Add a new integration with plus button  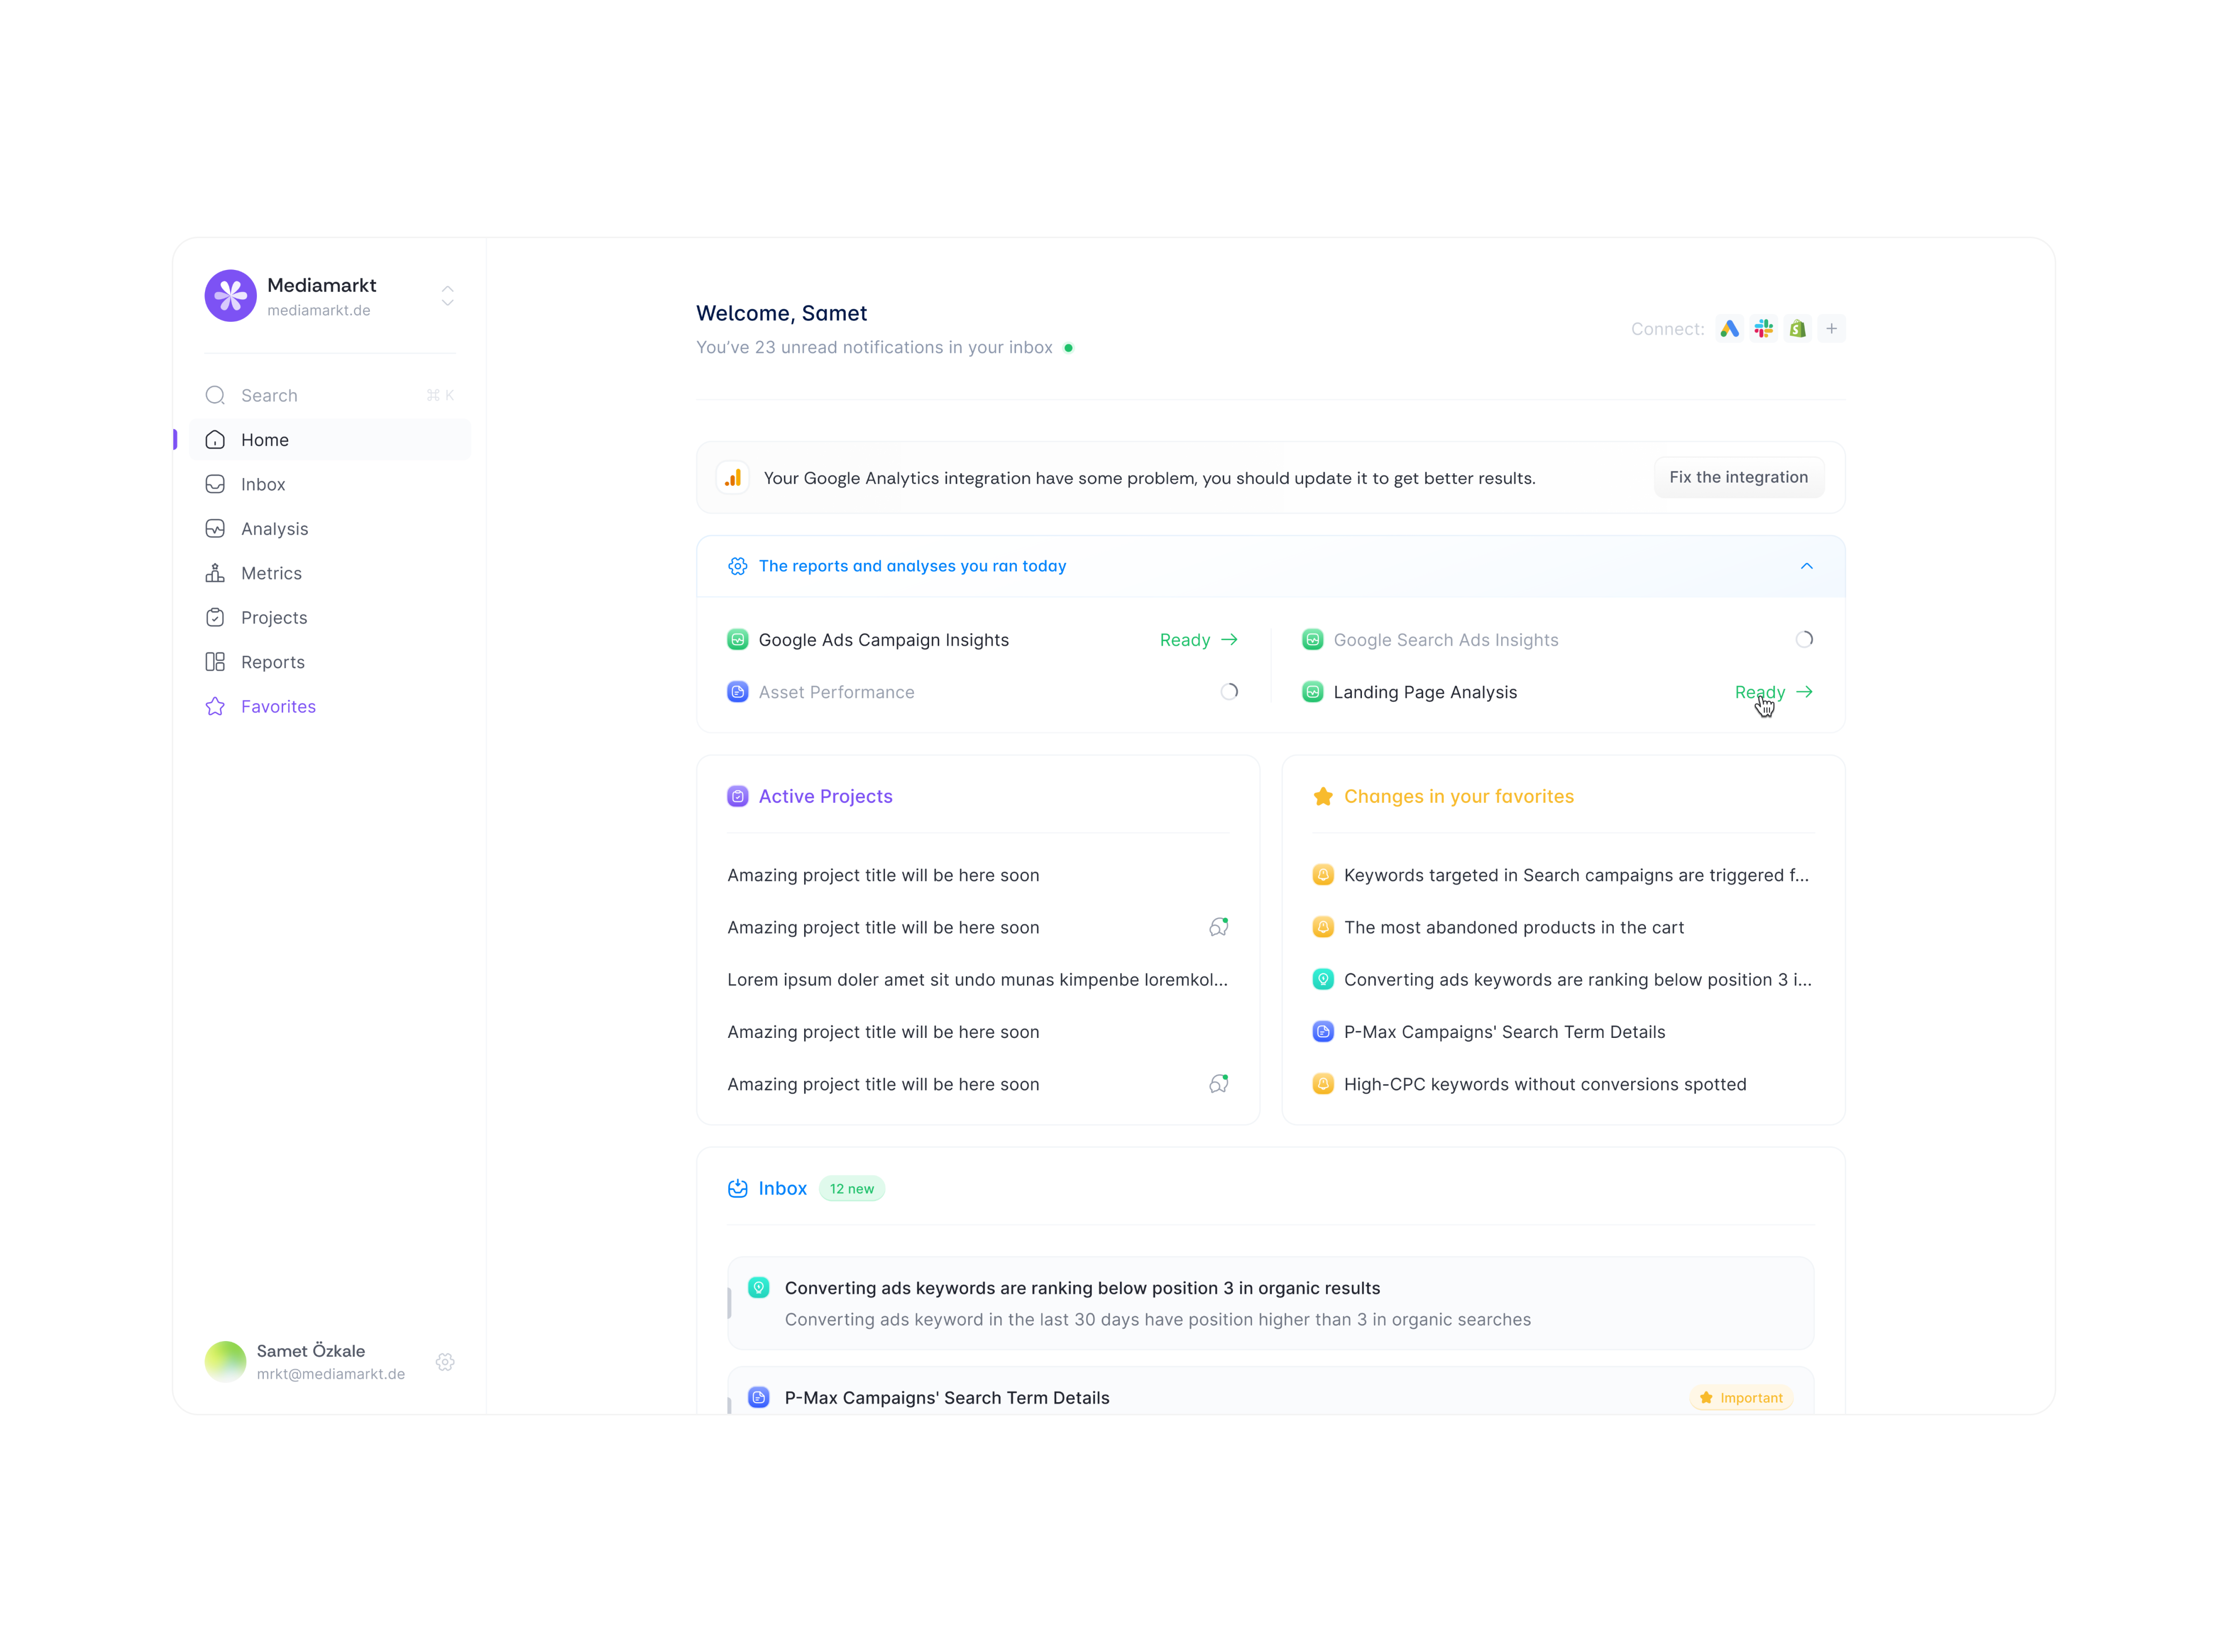coord(1831,329)
